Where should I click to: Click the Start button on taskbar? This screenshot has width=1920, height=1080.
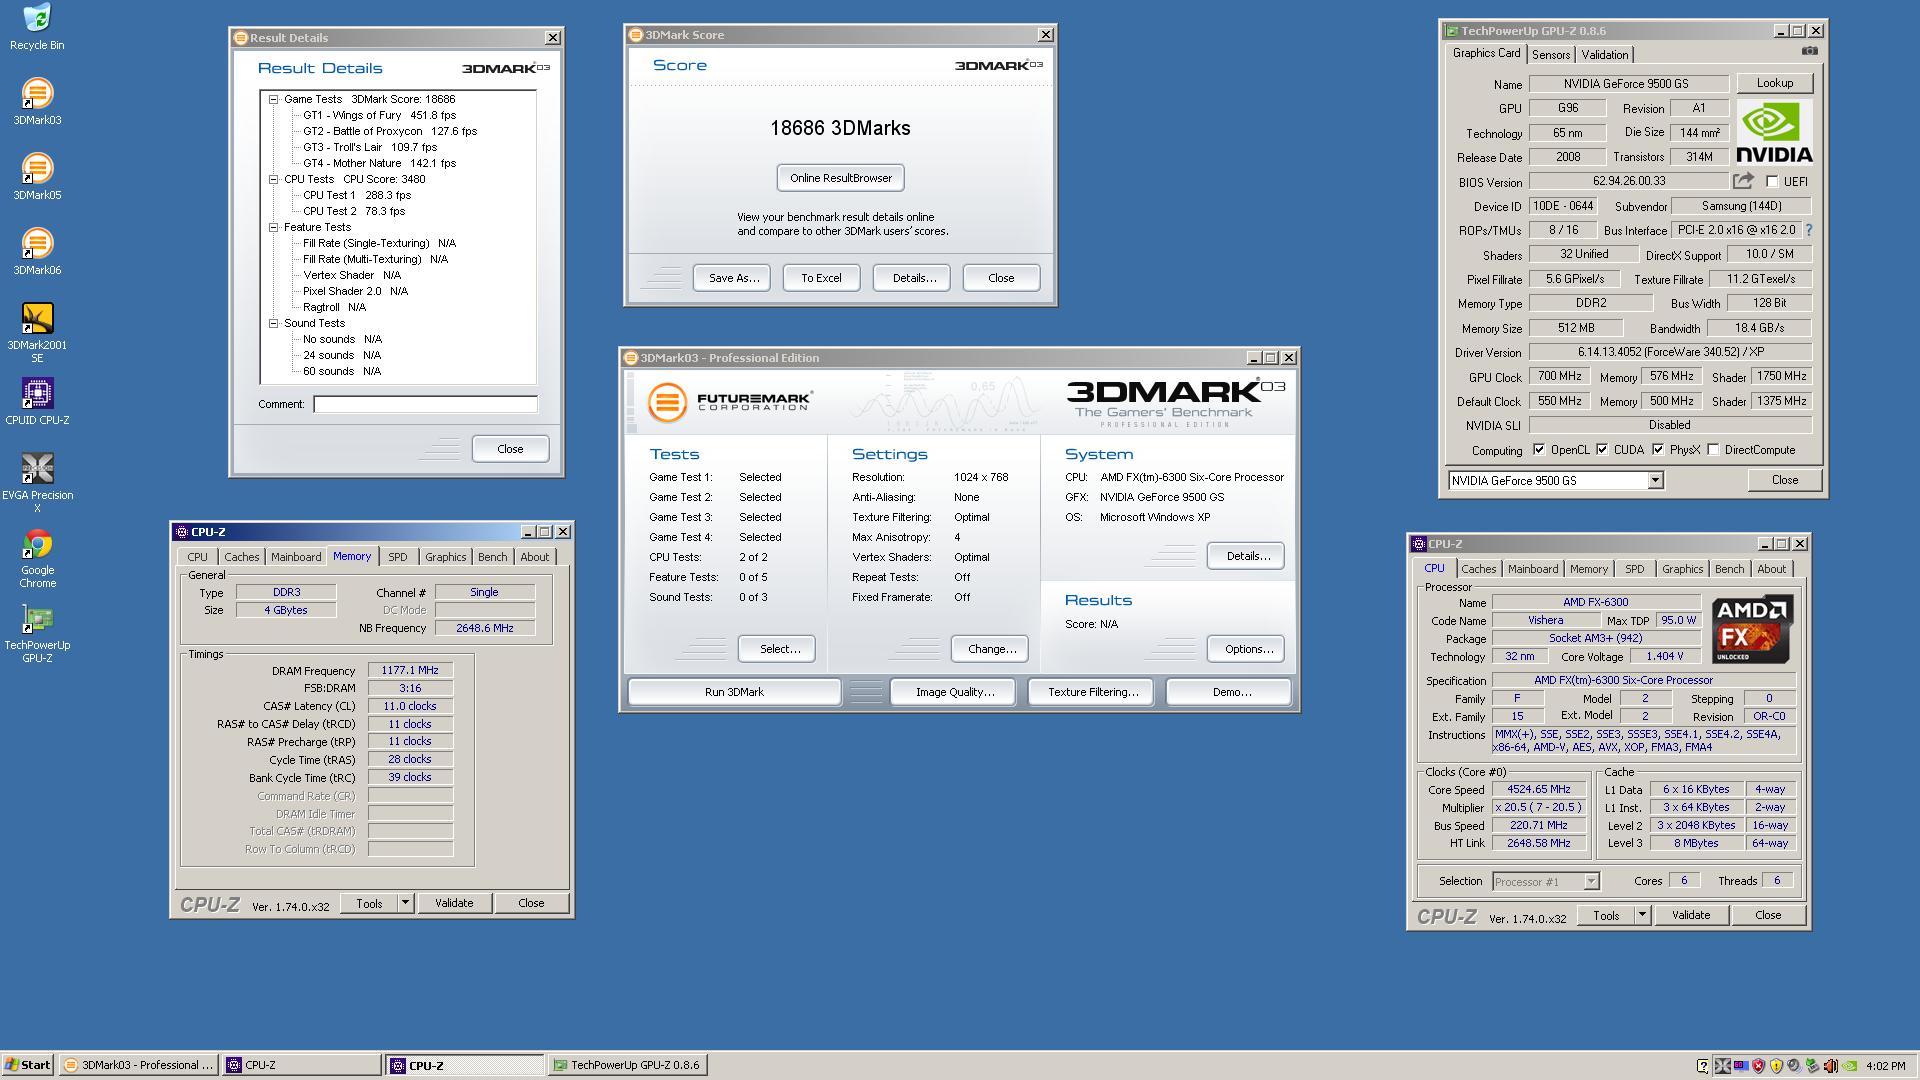(x=28, y=1065)
